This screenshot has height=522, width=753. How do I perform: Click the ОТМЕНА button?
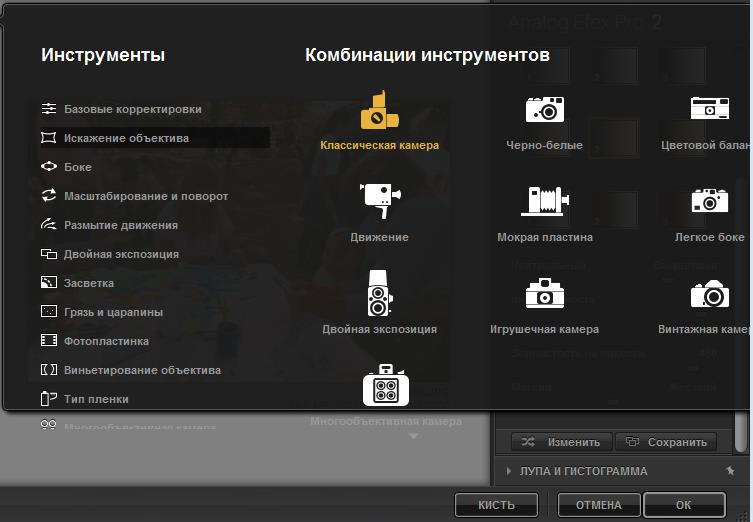(599, 505)
